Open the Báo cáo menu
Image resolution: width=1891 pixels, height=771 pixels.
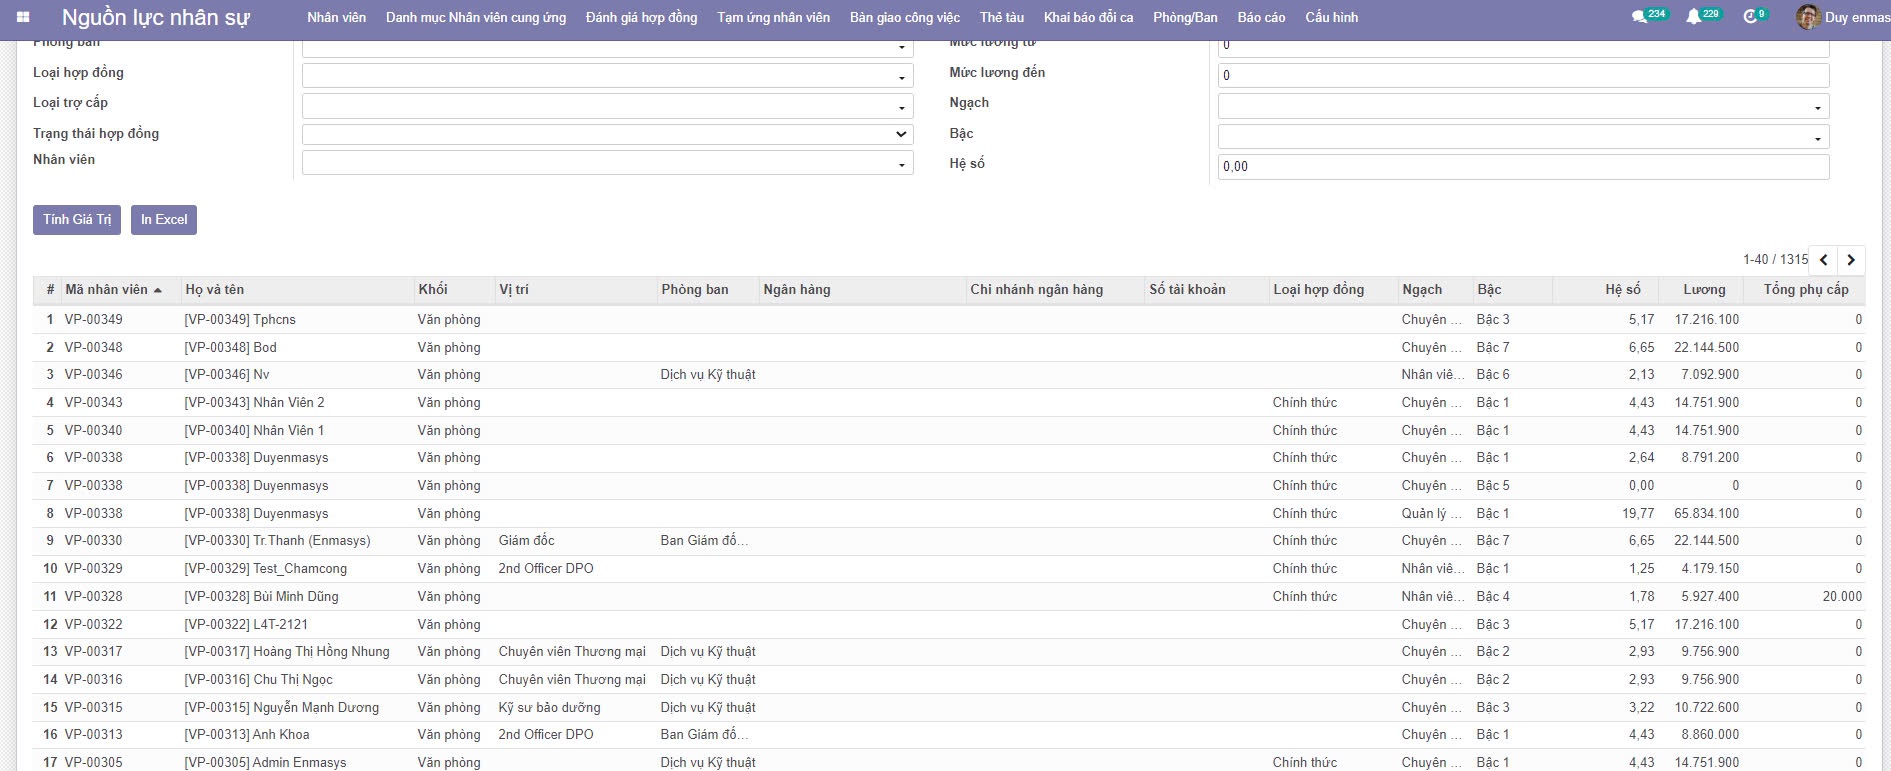[1261, 17]
